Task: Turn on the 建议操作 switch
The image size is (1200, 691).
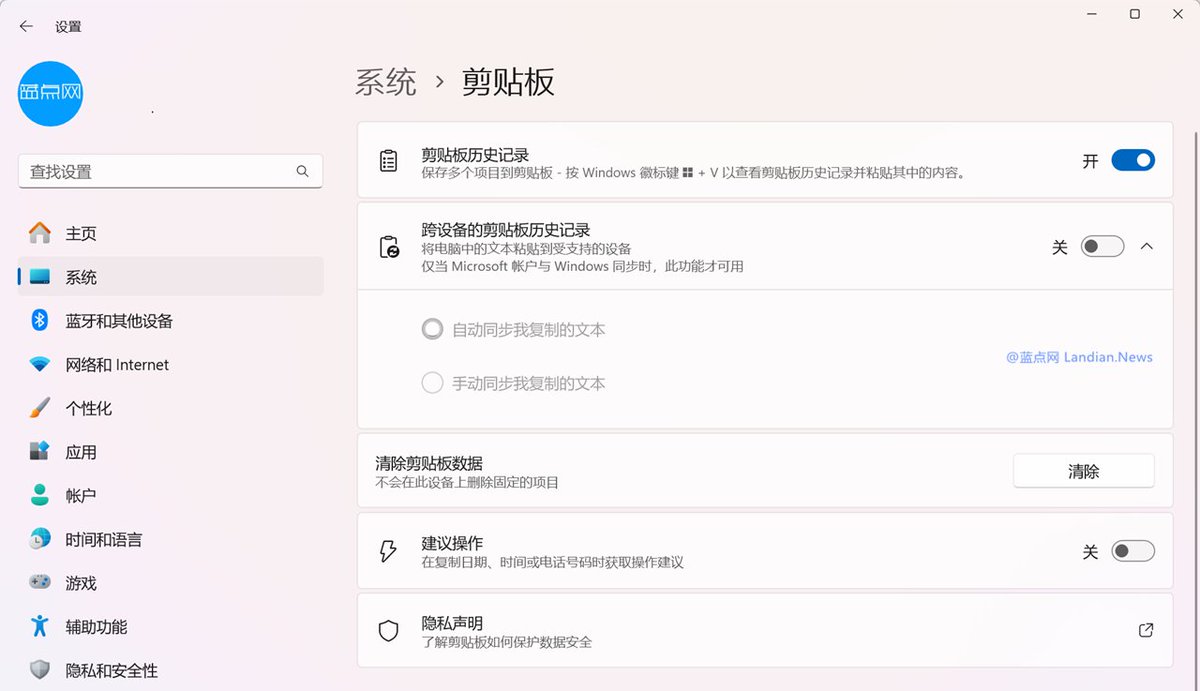Action: [1132, 550]
